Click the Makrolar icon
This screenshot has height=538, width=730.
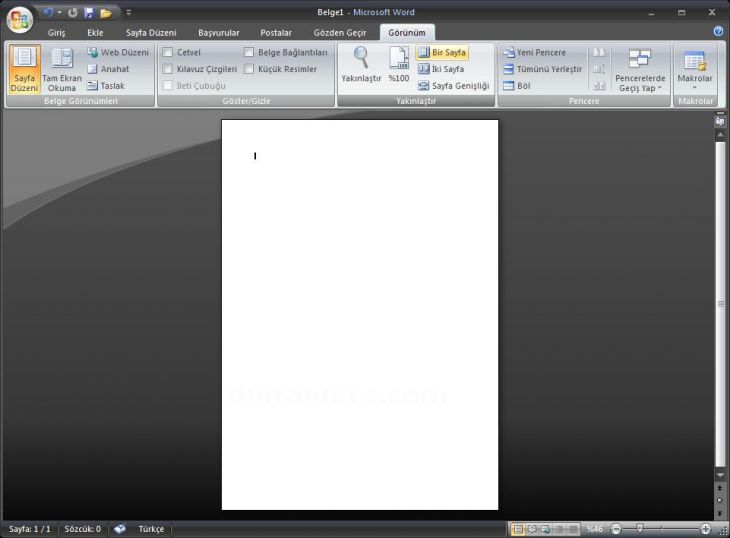point(695,61)
